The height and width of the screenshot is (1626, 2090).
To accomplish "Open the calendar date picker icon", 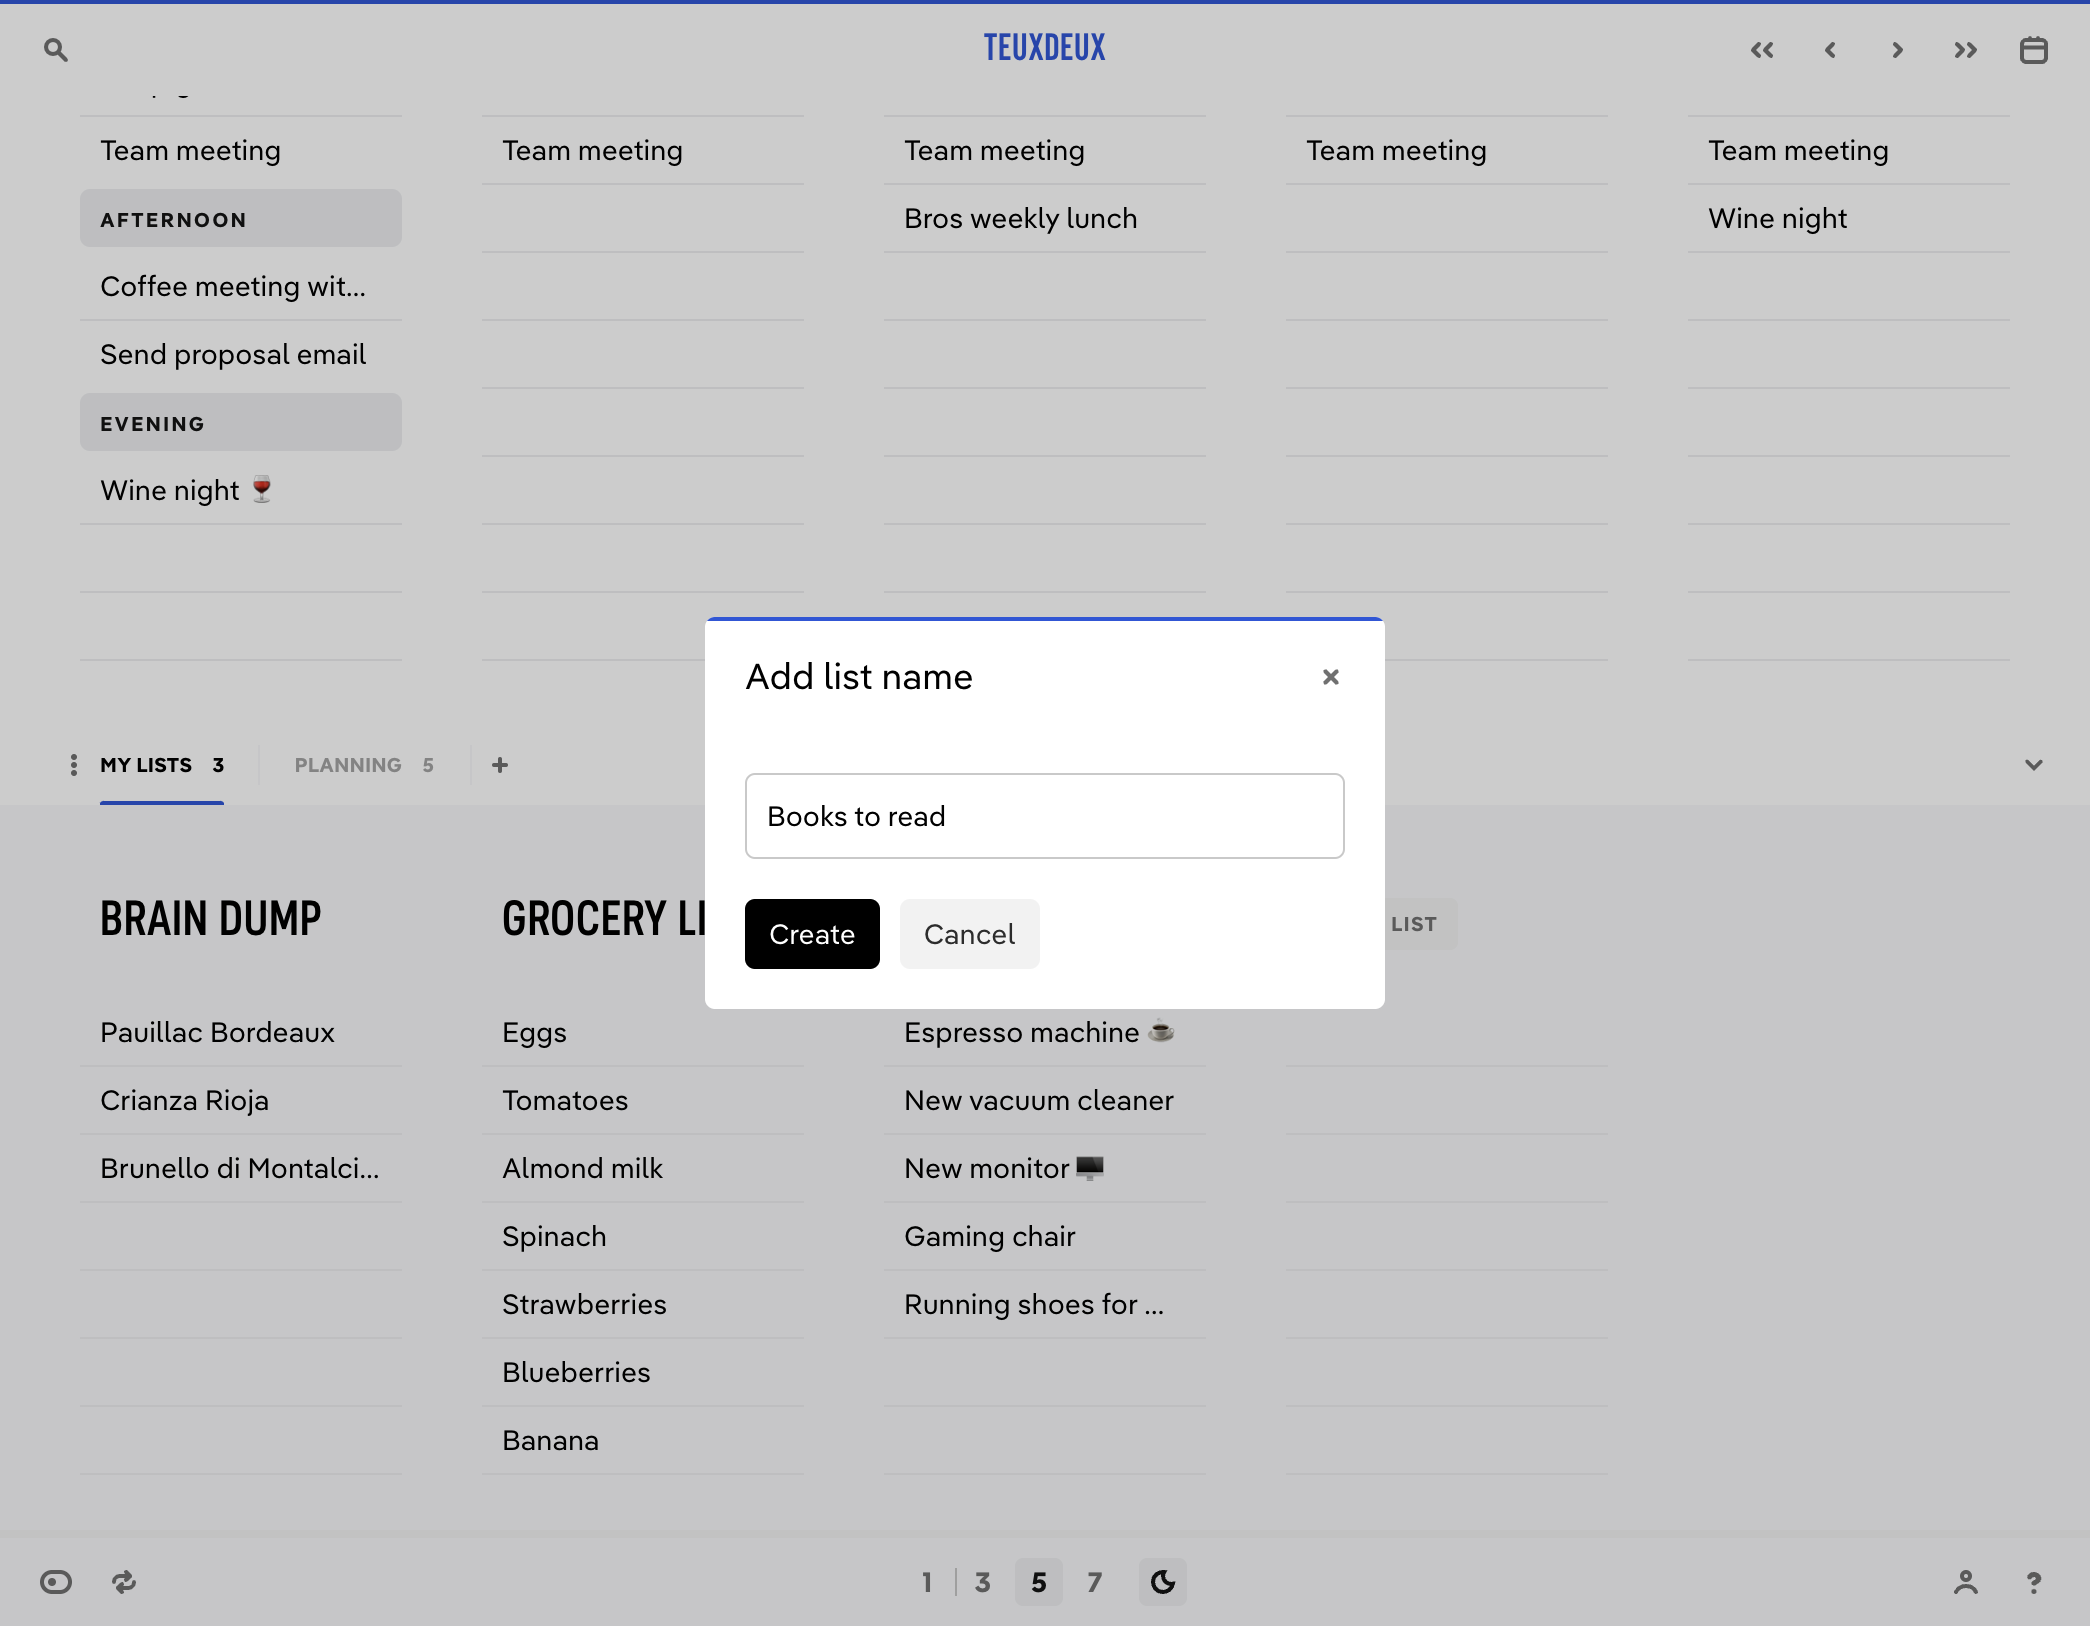I will pyautogui.click(x=2034, y=50).
